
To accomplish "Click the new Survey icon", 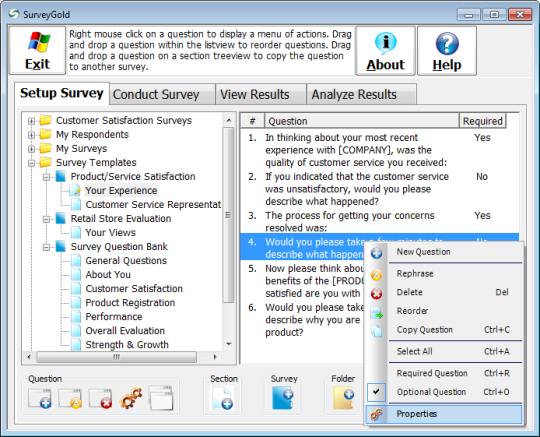I will [x=283, y=398].
